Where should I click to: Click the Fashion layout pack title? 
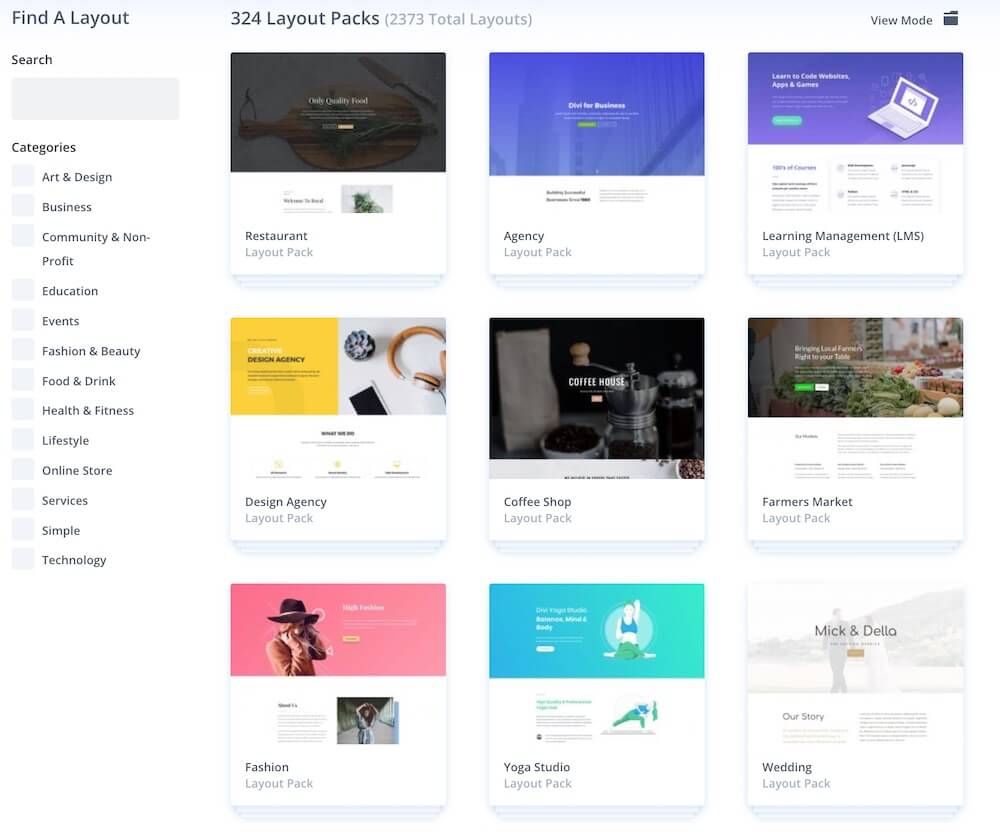click(x=267, y=767)
